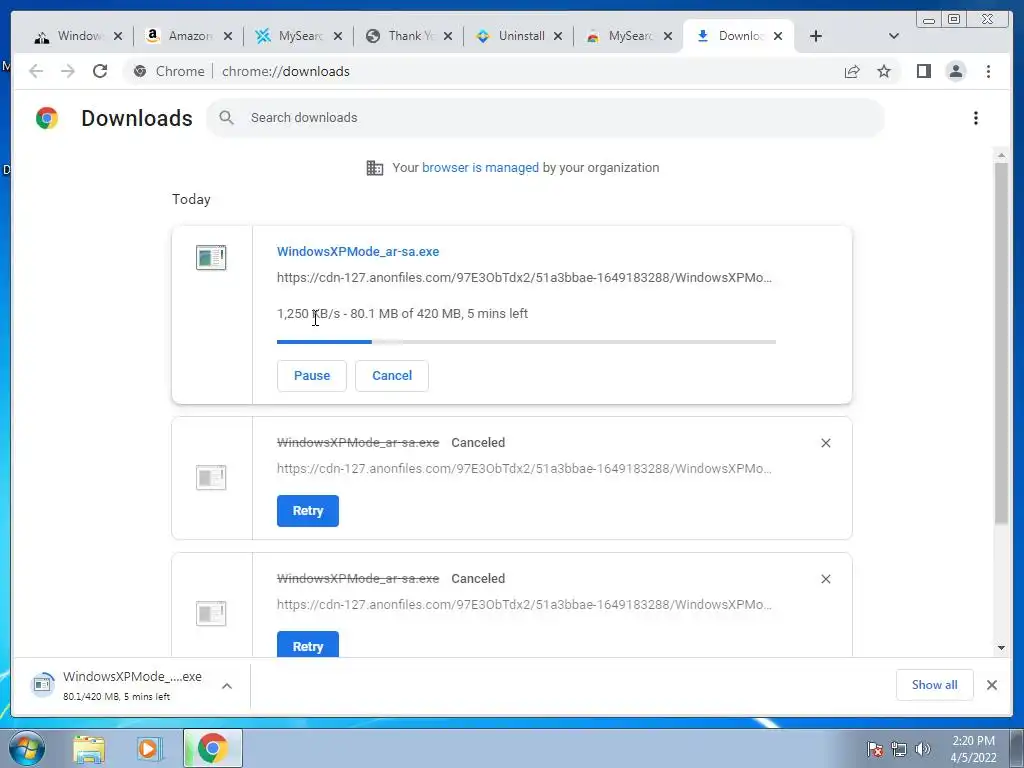Click the page vertical scrollbar thumb

[1001, 343]
